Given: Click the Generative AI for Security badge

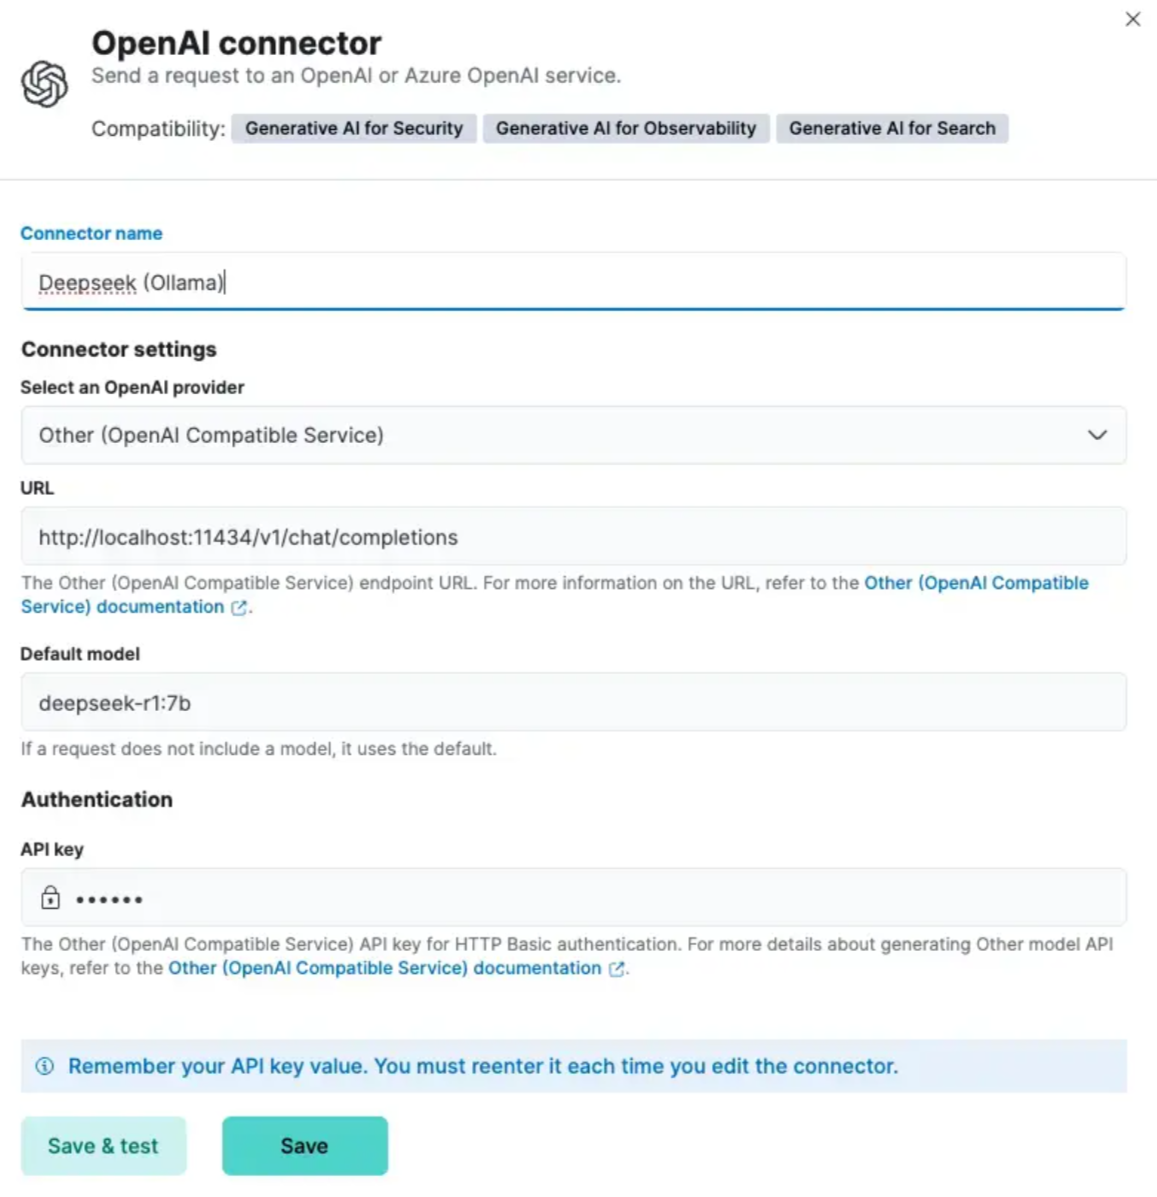Looking at the screenshot, I should (354, 128).
